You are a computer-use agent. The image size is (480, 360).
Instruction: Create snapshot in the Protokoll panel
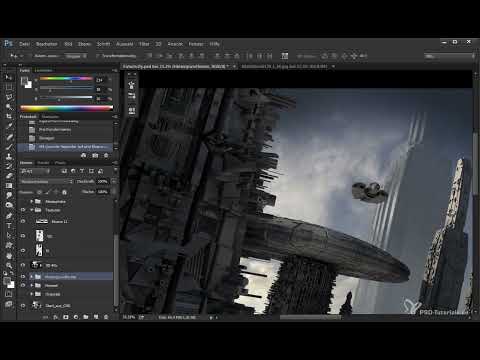95,156
